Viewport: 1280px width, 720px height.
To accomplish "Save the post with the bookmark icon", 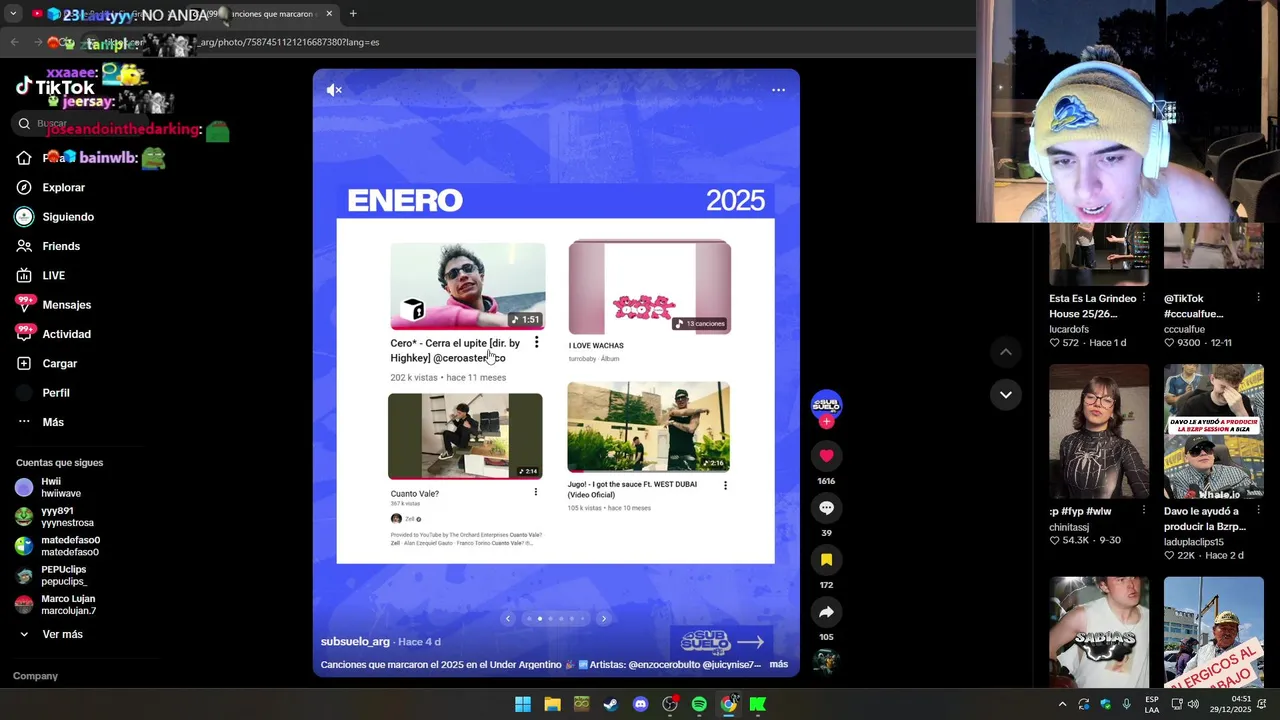I will tap(826, 560).
